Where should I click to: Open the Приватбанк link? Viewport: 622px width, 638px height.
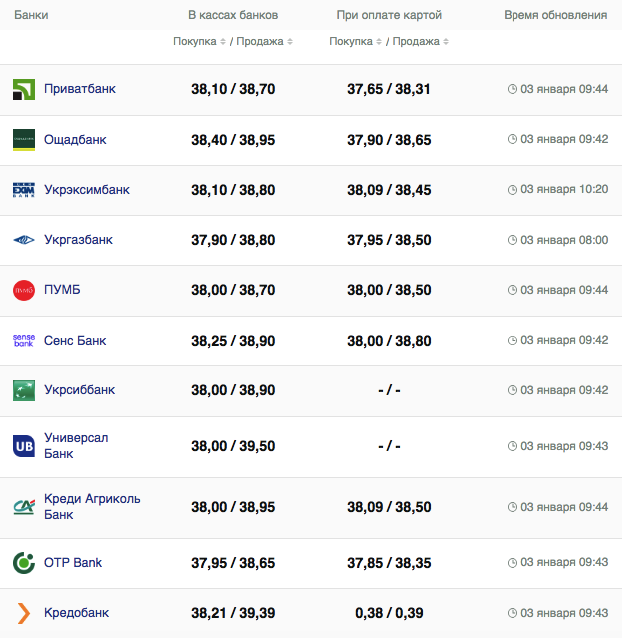click(80, 89)
